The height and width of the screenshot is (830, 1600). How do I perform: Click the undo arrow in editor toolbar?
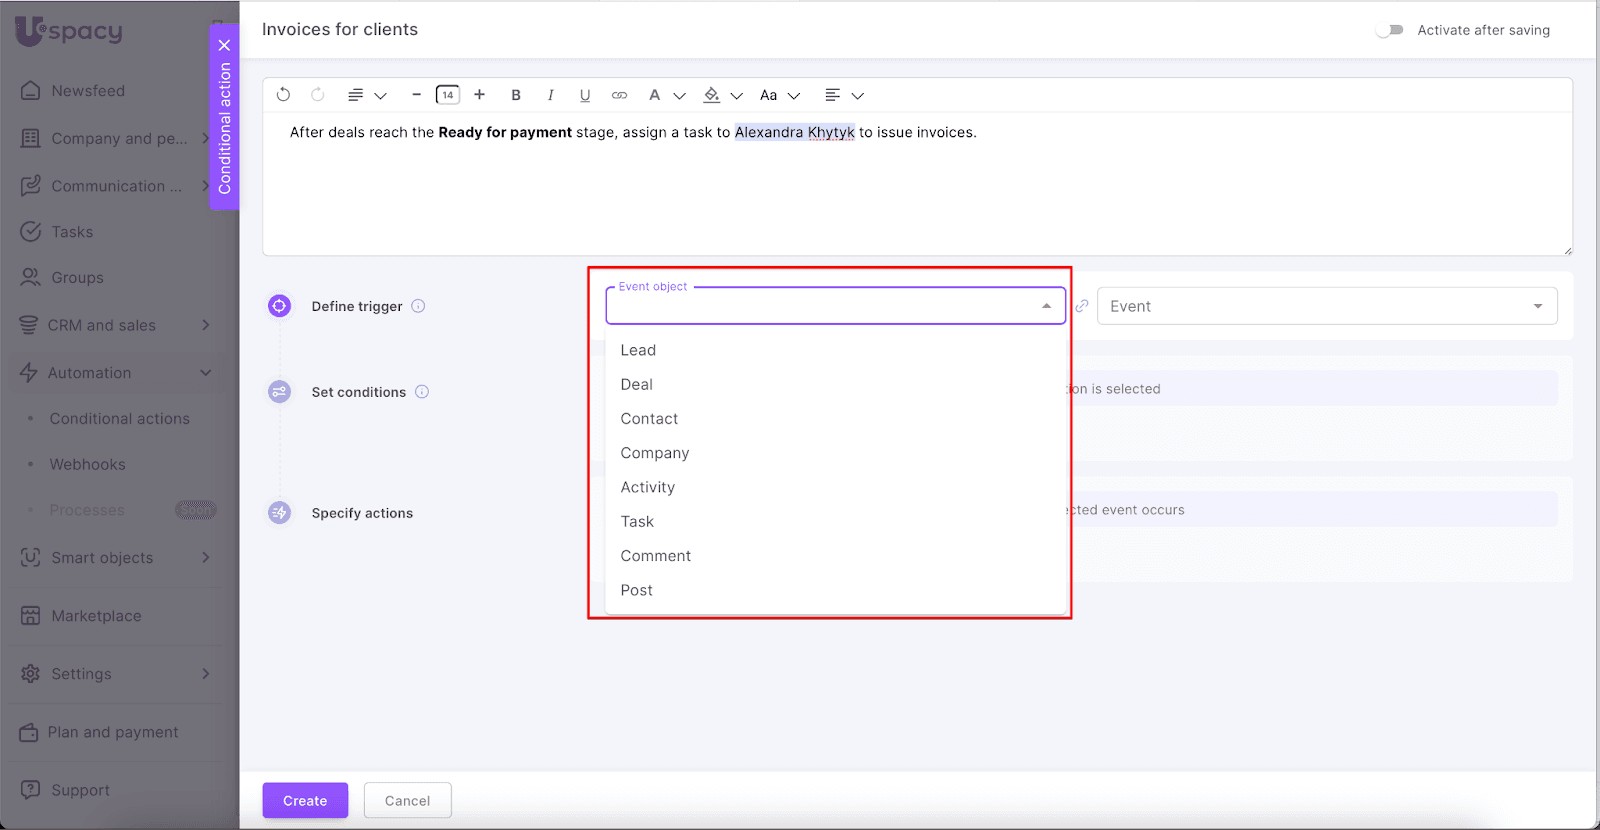click(284, 95)
